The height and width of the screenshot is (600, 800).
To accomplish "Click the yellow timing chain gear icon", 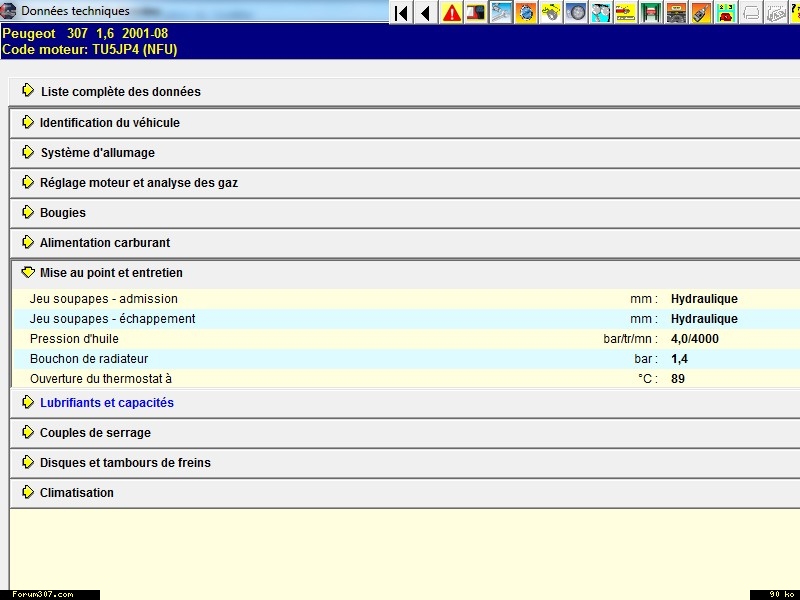I will pyautogui.click(x=551, y=12).
